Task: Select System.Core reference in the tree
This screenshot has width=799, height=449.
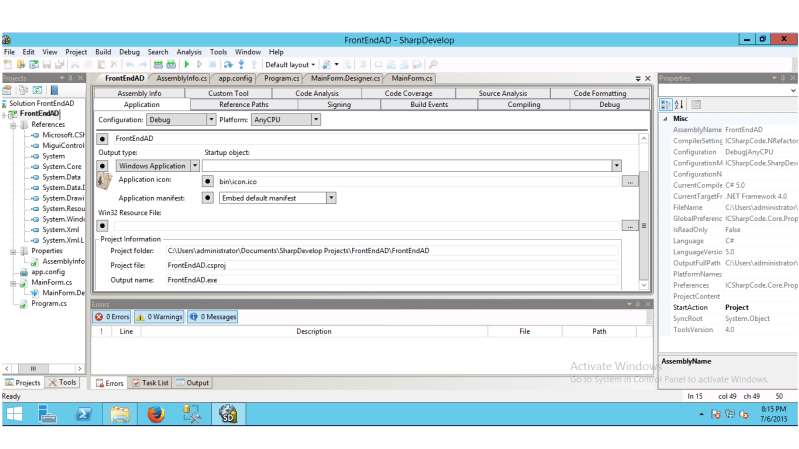Action: pos(62,167)
